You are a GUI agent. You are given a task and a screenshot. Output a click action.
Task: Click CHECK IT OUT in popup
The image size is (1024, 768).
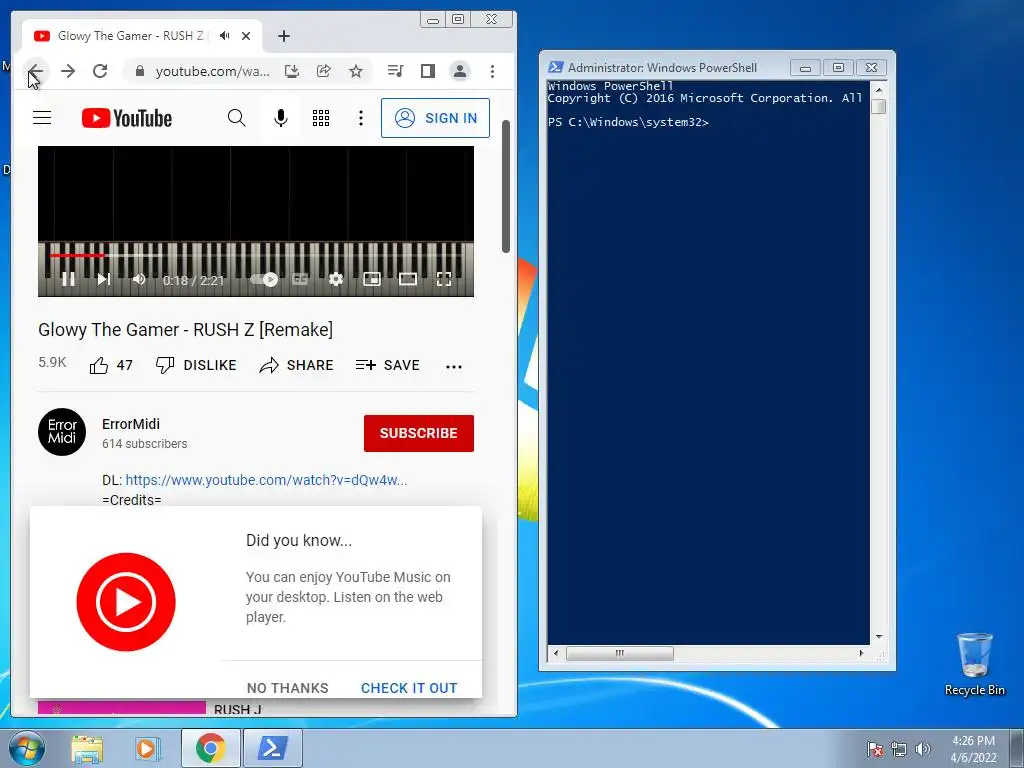(409, 688)
